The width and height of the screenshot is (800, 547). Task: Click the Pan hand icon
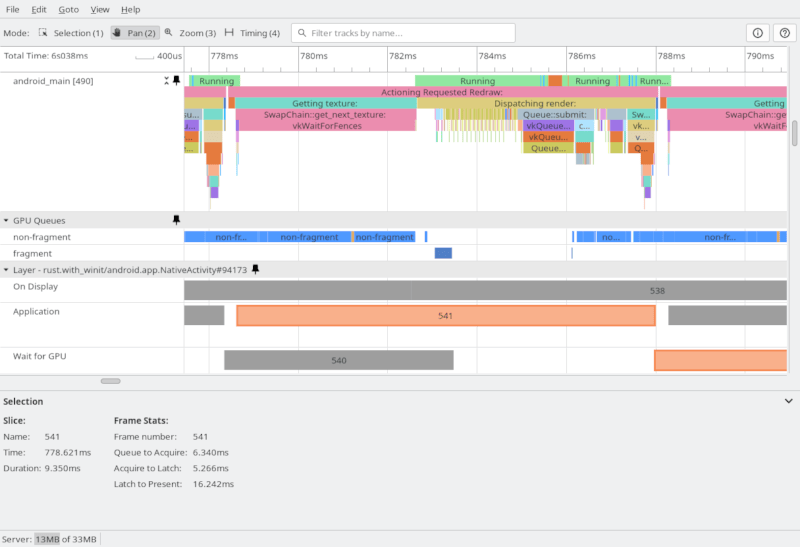click(x=117, y=33)
